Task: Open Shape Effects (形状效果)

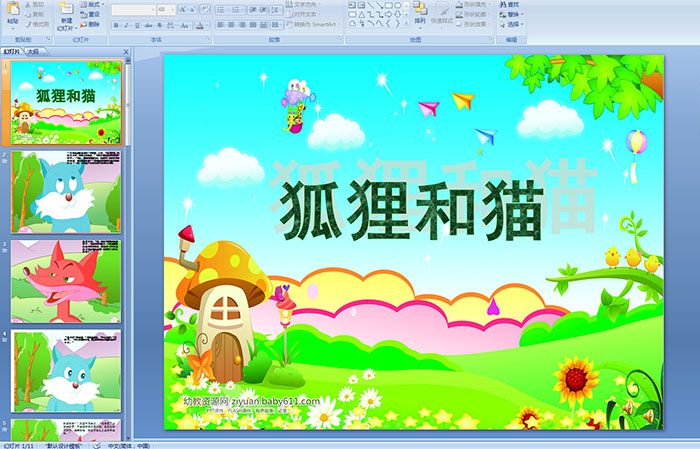Action: point(473,24)
